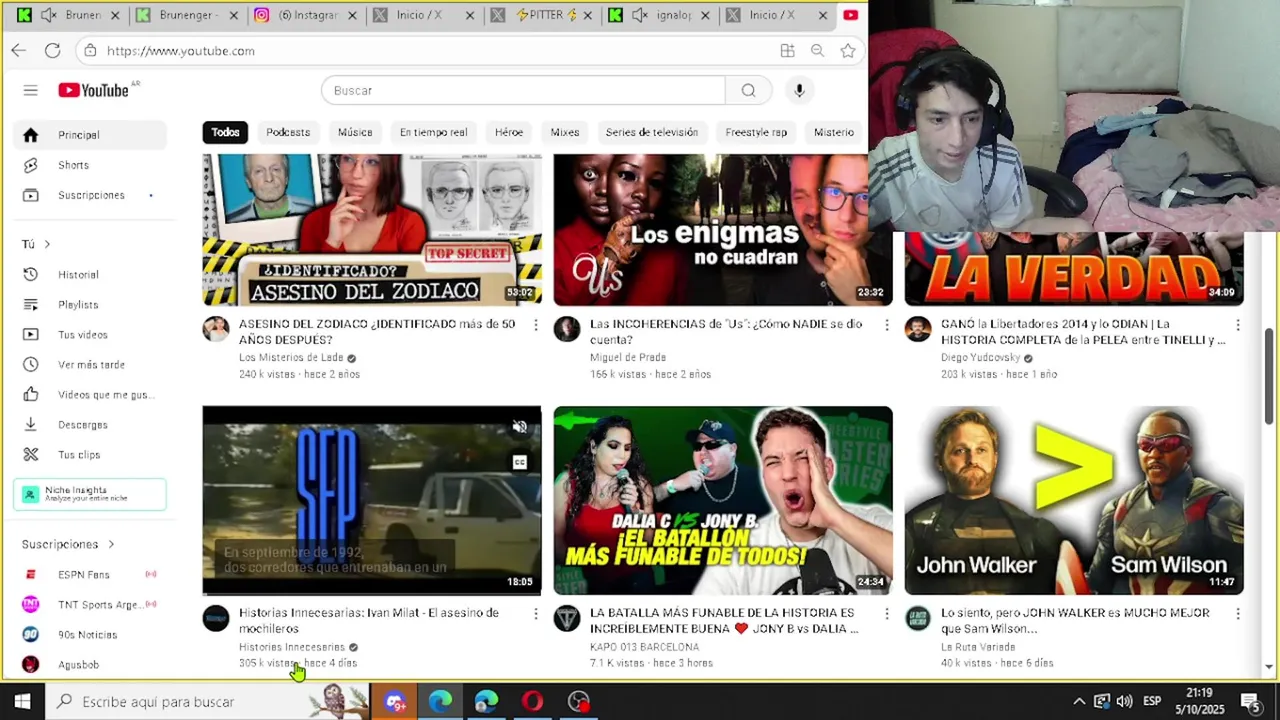
Task: Open the YouTube guide hamburger menu
Action: [x=30, y=90]
